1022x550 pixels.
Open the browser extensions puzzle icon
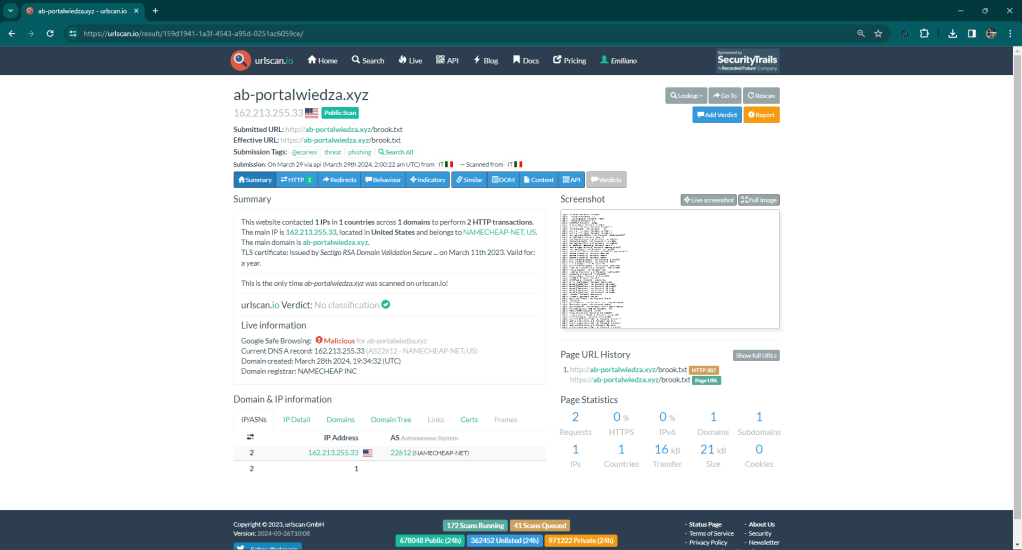[924, 33]
